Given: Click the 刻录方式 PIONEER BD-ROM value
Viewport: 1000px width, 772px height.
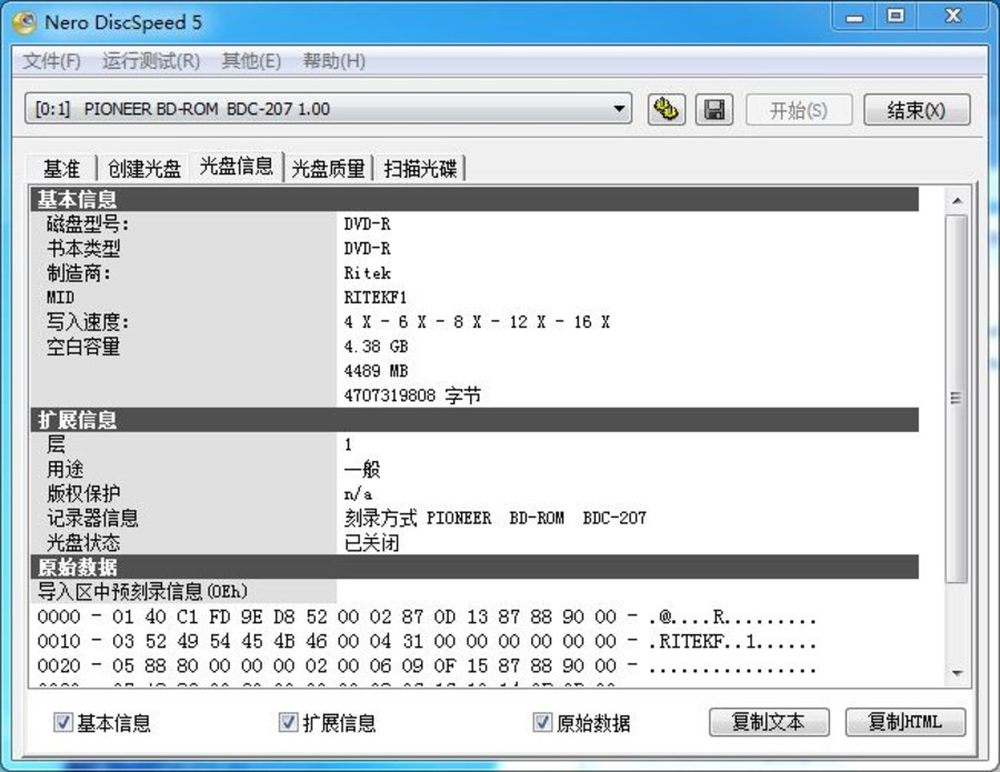Looking at the screenshot, I should tap(495, 518).
